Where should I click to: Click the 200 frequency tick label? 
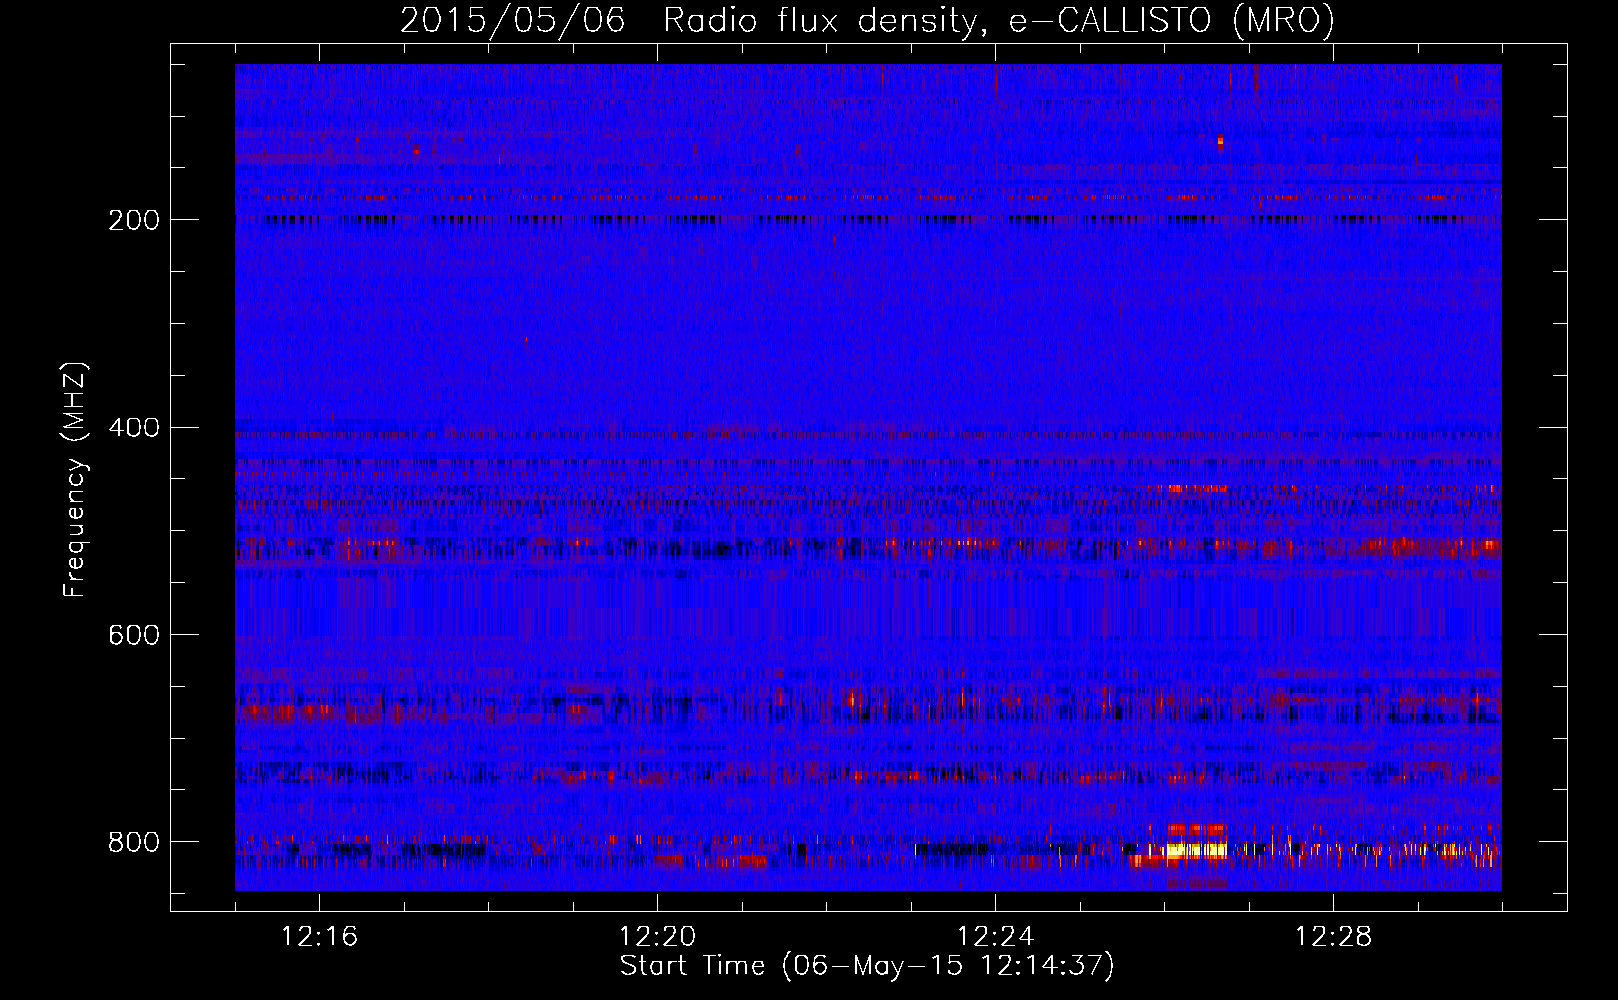[133, 220]
